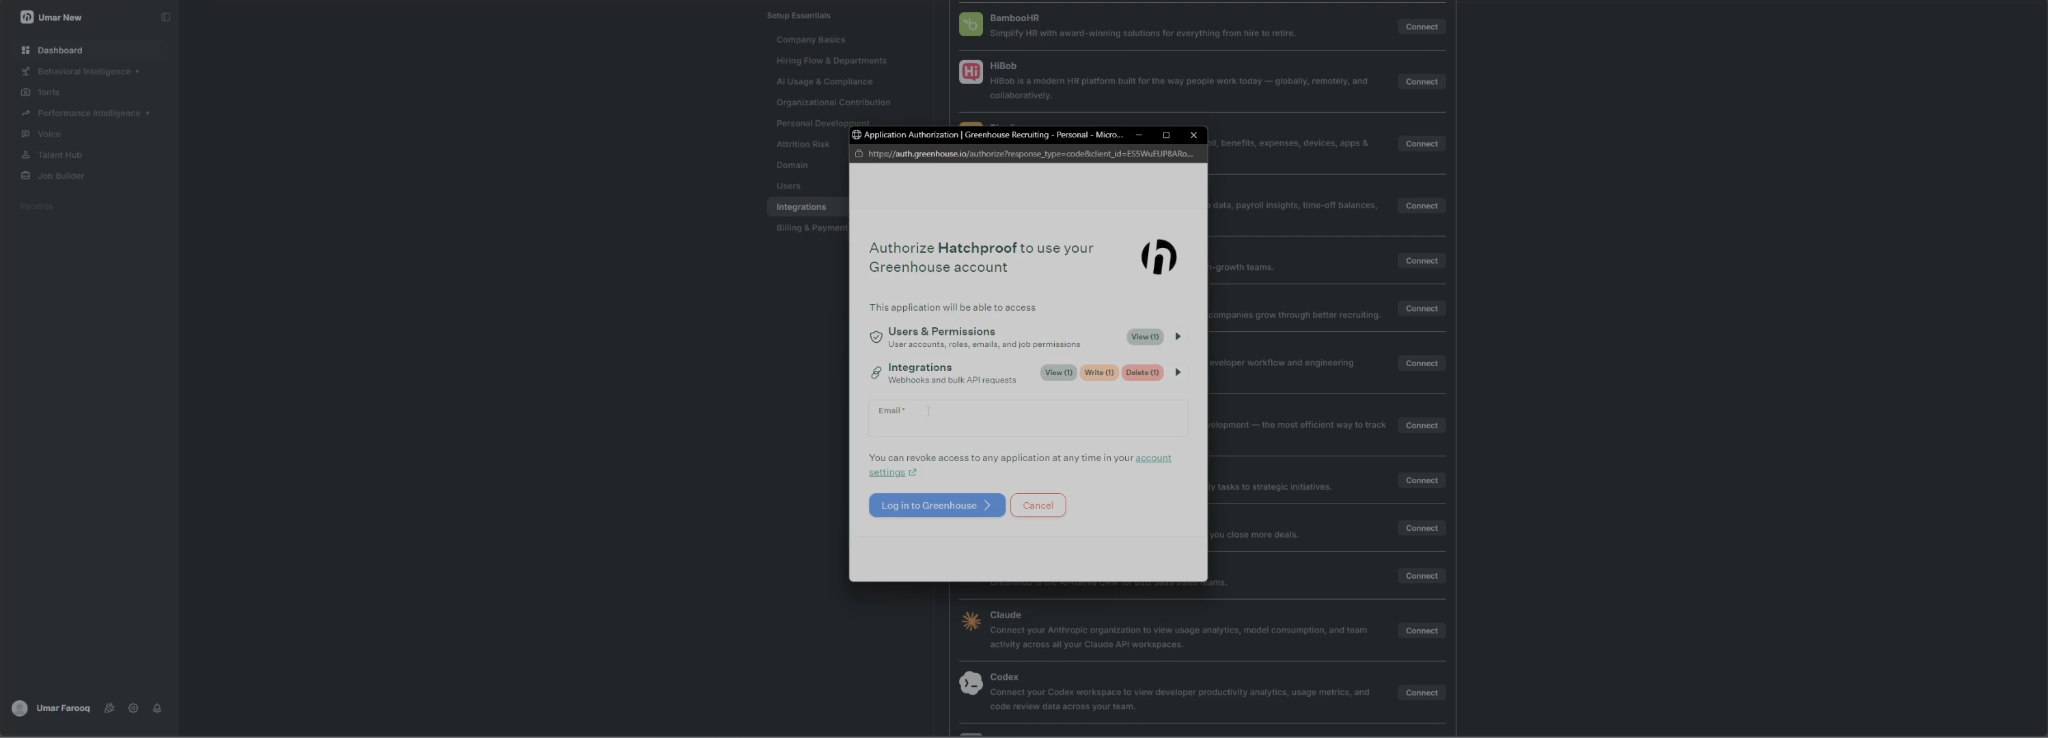Click the auth.greenhouse.io address bar

[x=1030, y=154]
